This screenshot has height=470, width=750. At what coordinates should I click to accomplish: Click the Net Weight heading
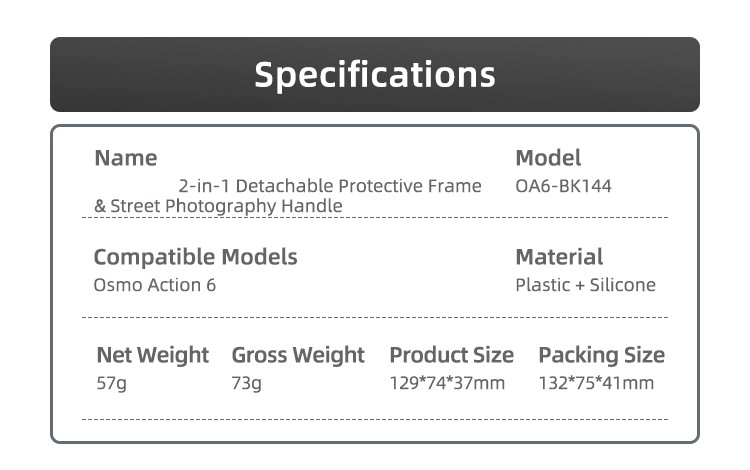coord(153,356)
